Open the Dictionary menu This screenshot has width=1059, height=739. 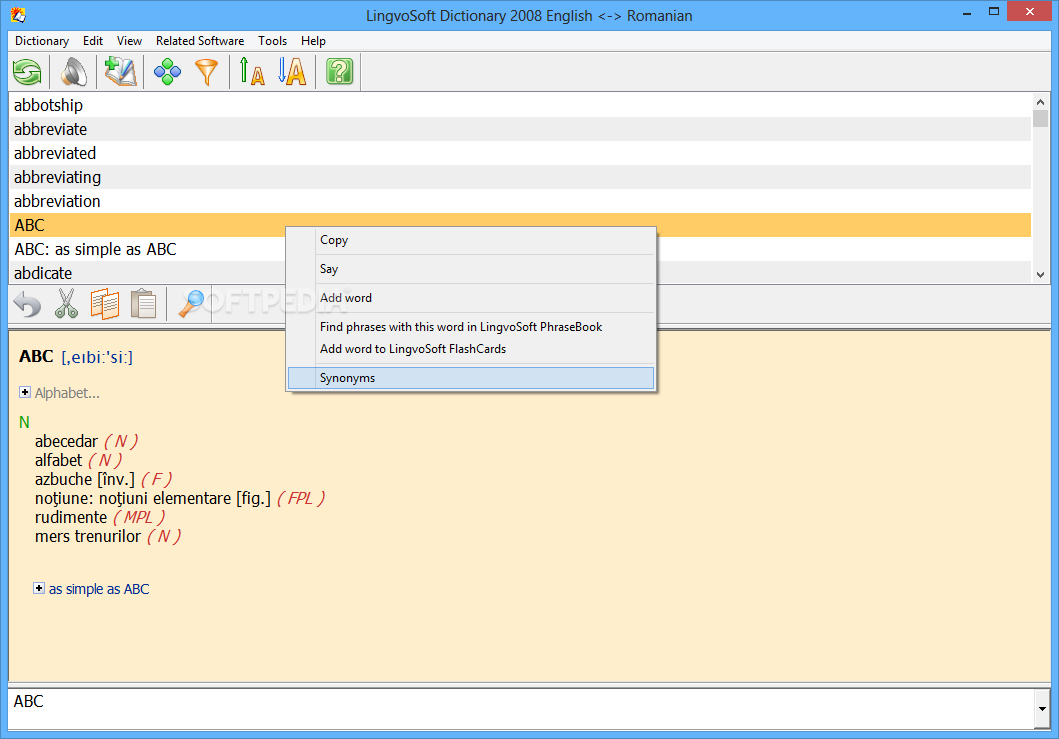42,41
